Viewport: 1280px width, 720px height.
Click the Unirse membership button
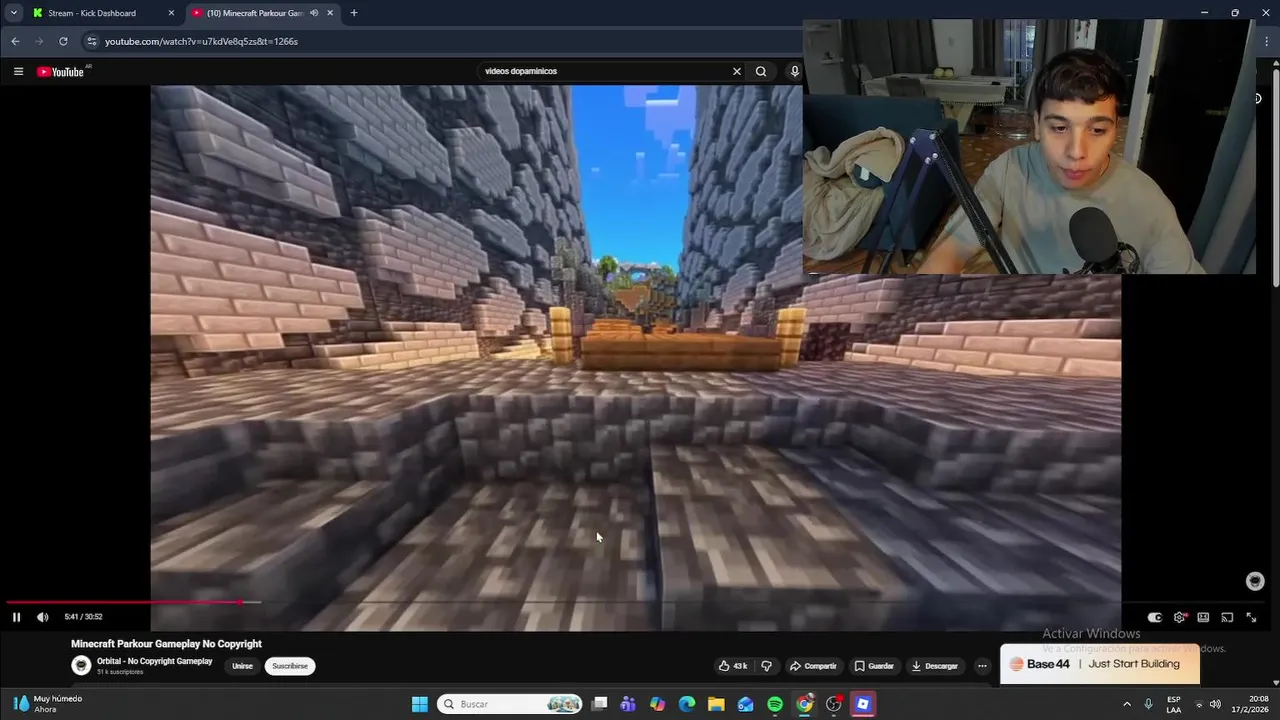click(x=242, y=666)
